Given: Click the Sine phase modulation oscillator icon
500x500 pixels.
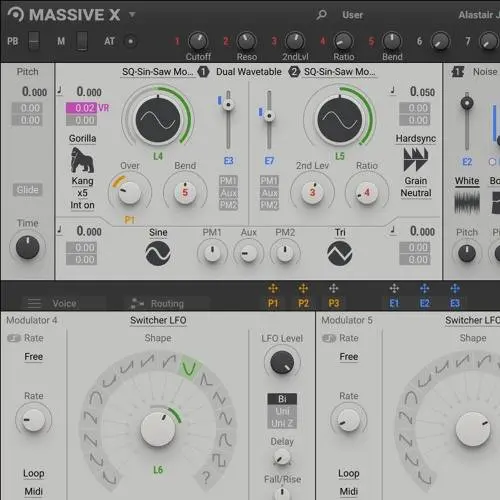Looking at the screenshot, I should pyautogui.click(x=158, y=253).
